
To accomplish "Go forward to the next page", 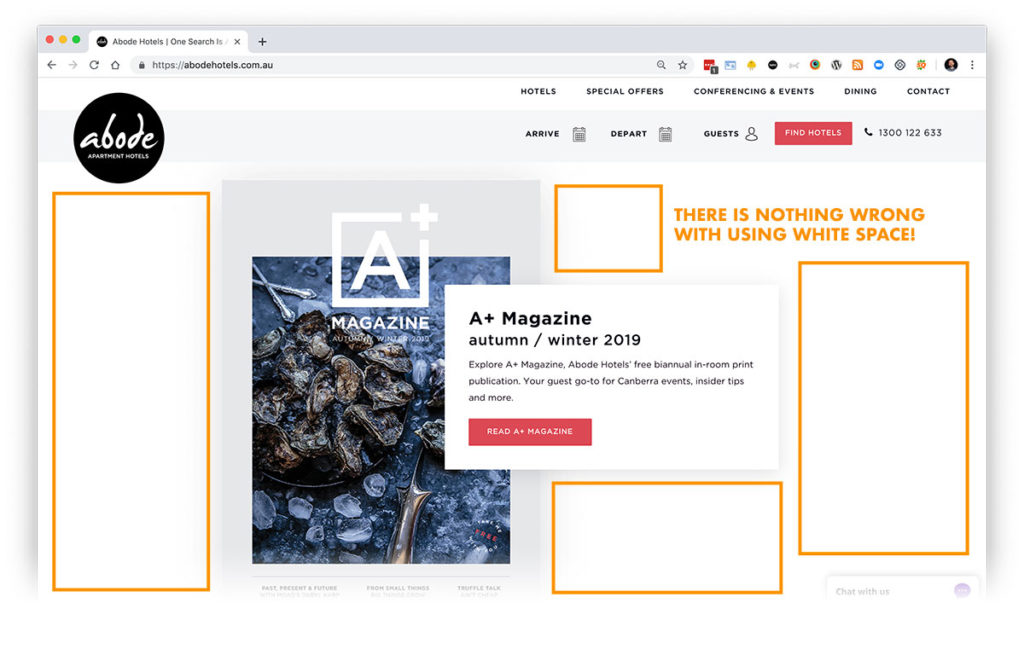I will pyautogui.click(x=73, y=65).
